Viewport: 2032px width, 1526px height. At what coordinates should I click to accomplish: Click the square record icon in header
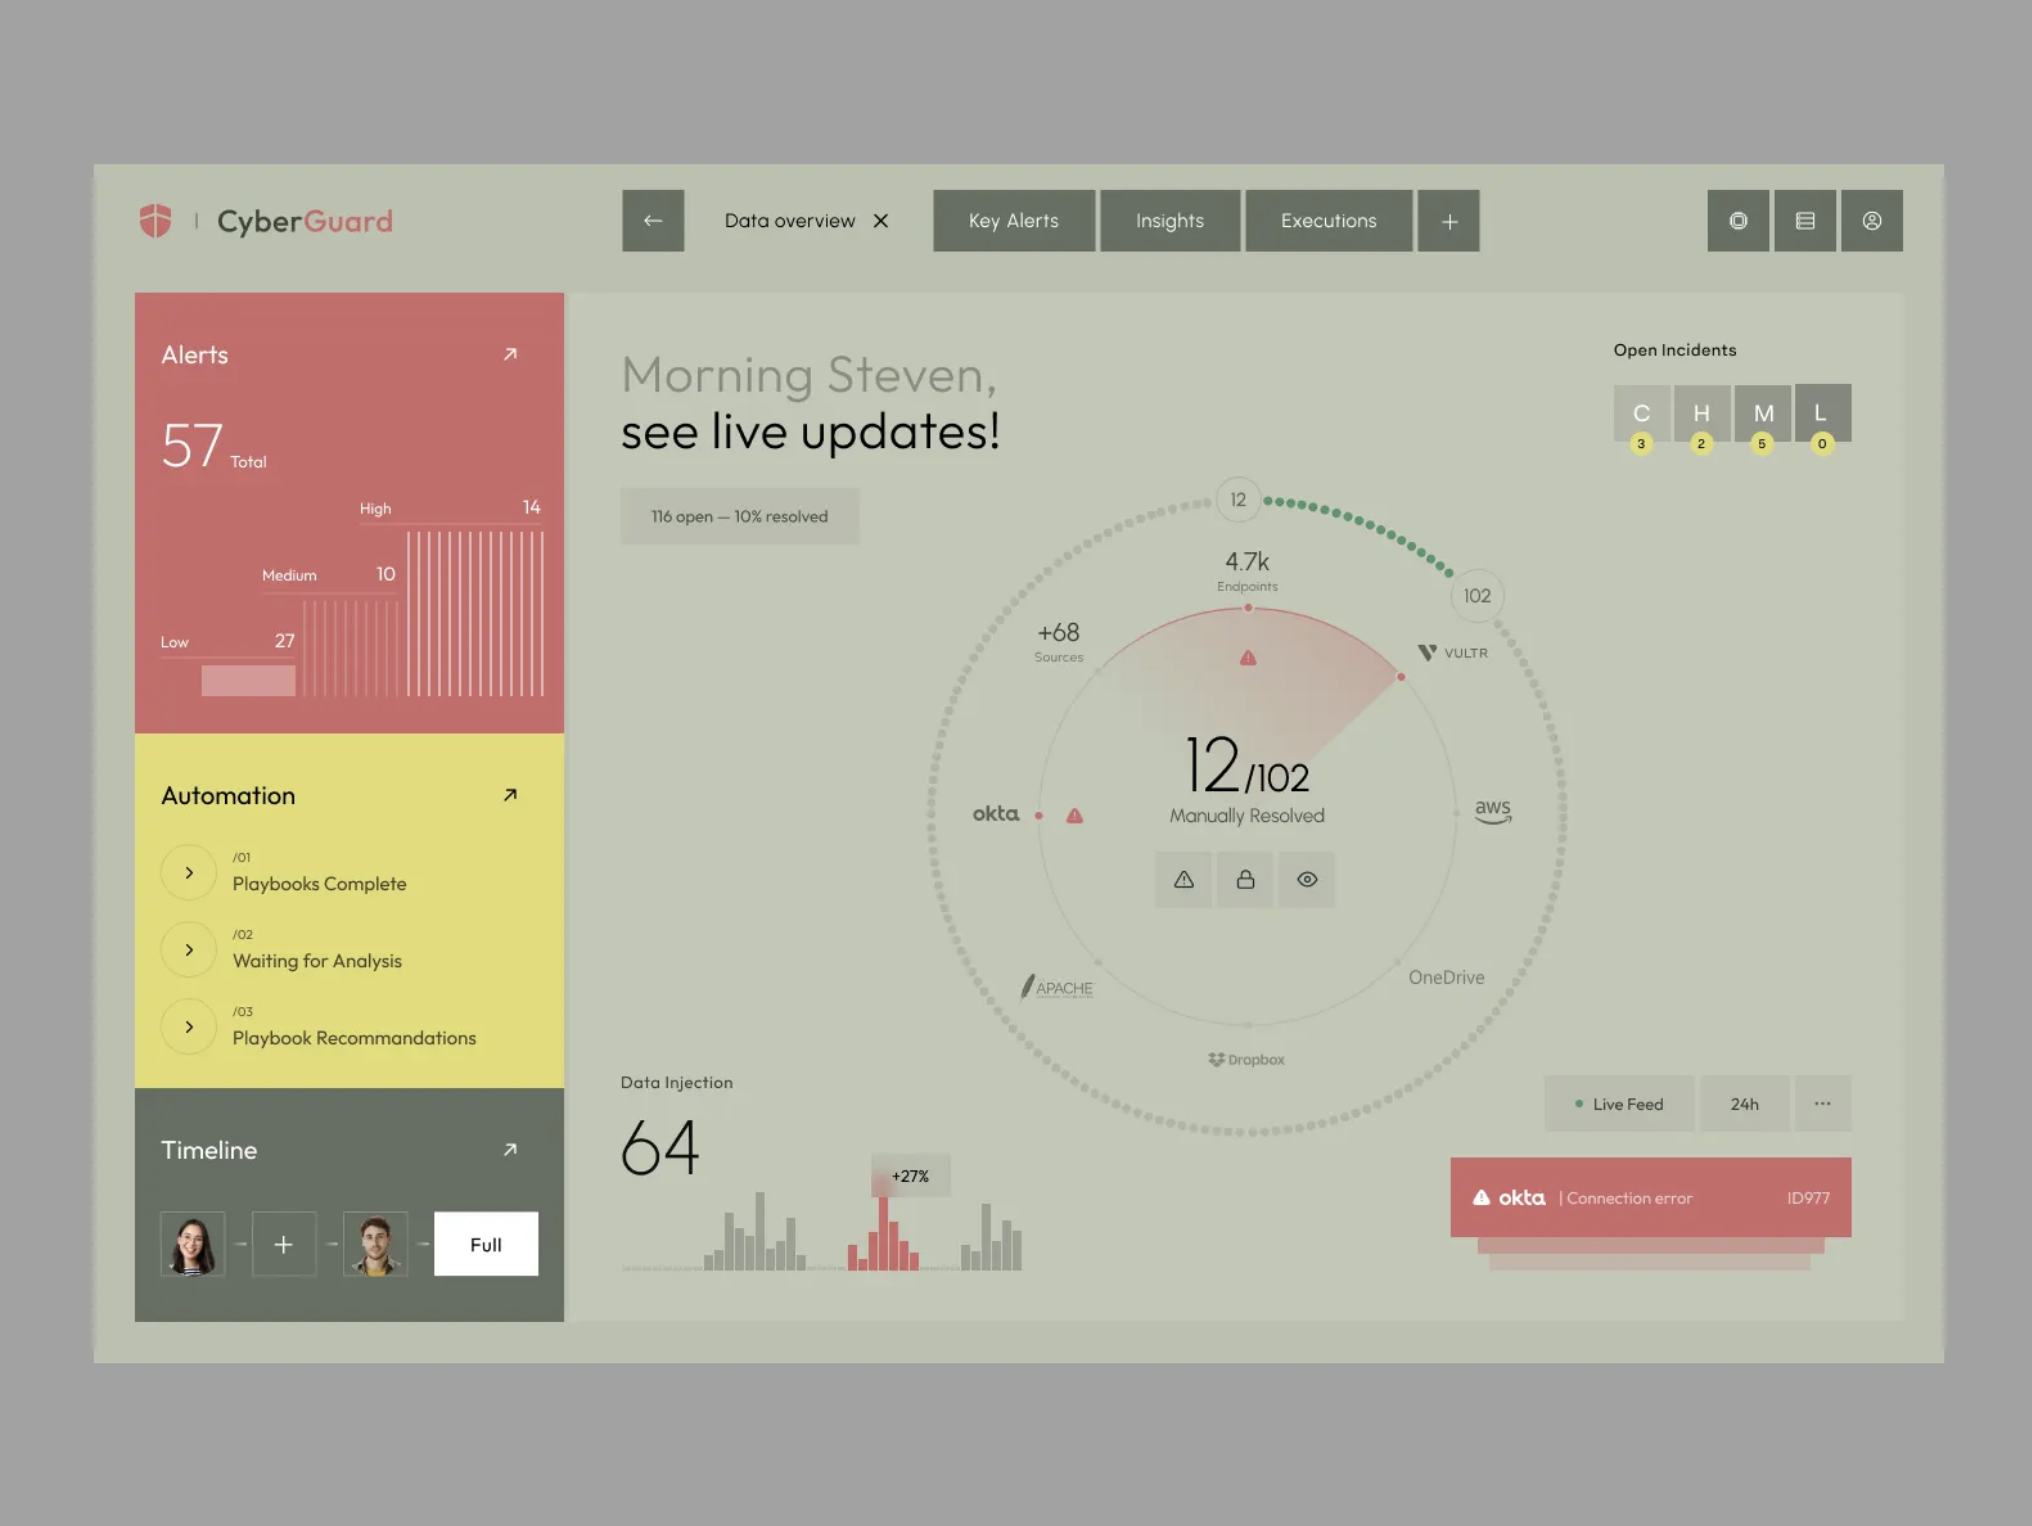(x=1737, y=221)
